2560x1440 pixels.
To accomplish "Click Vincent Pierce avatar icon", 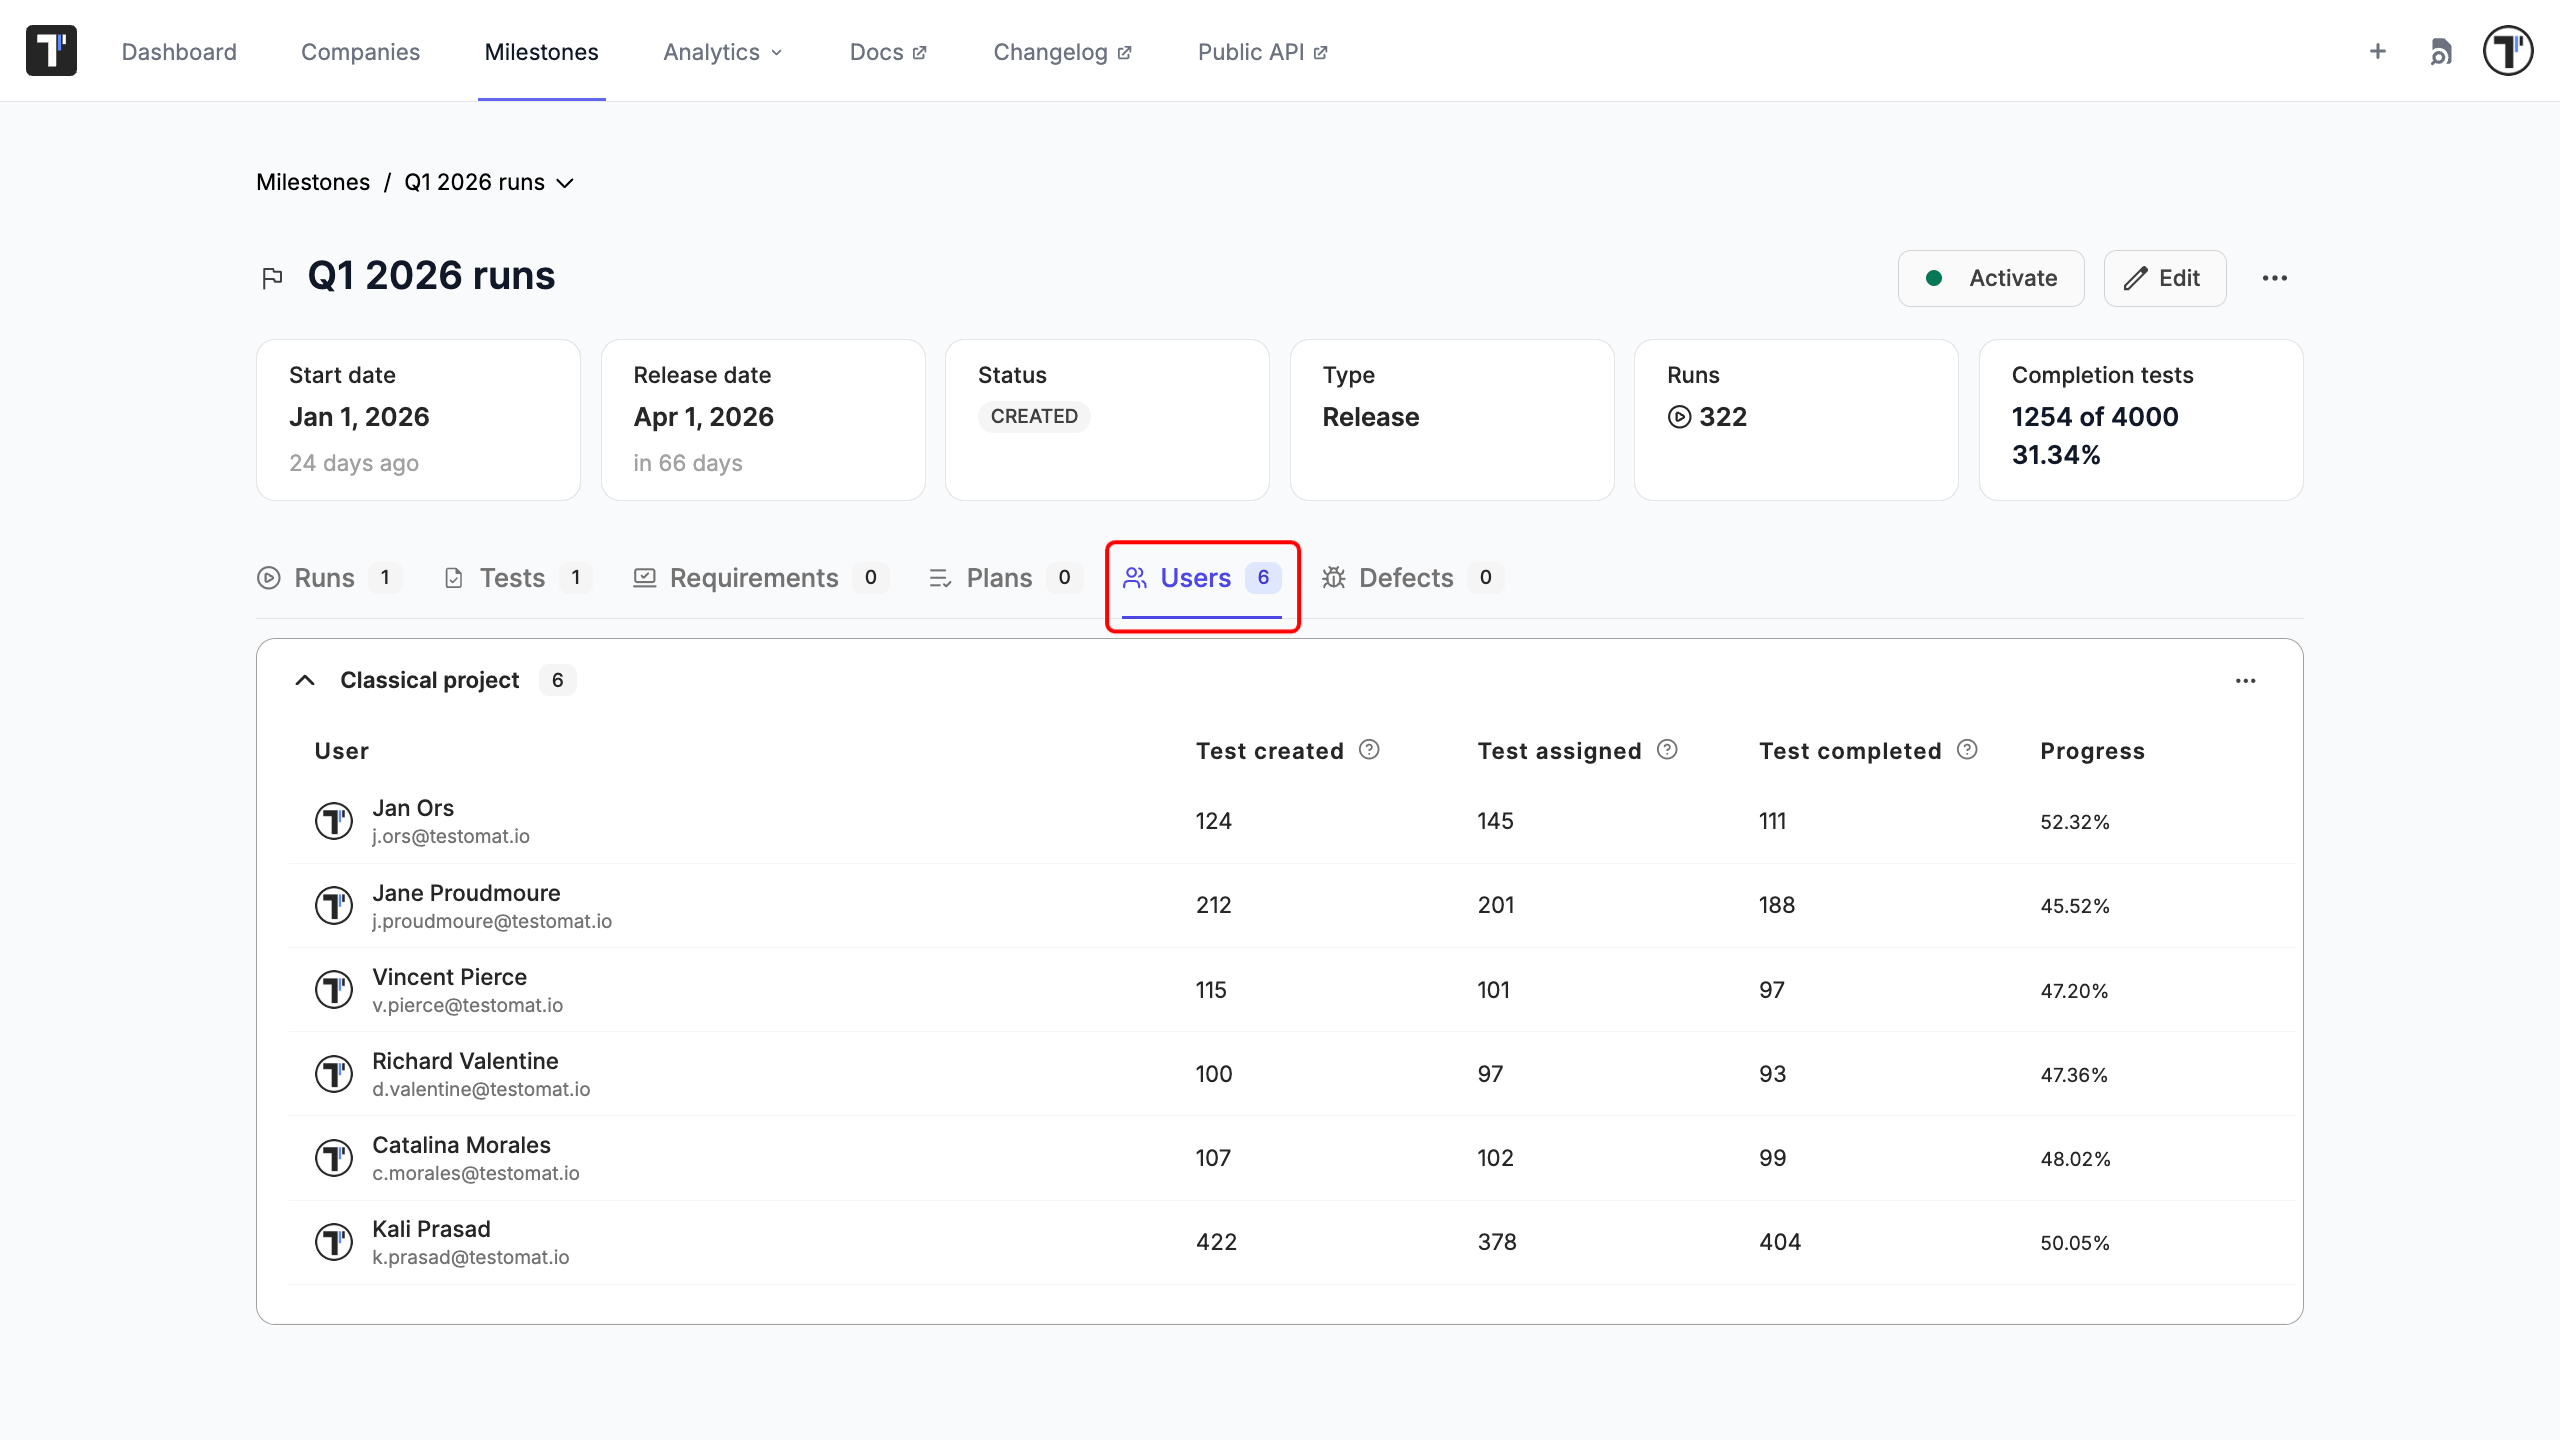I will pyautogui.click(x=334, y=989).
